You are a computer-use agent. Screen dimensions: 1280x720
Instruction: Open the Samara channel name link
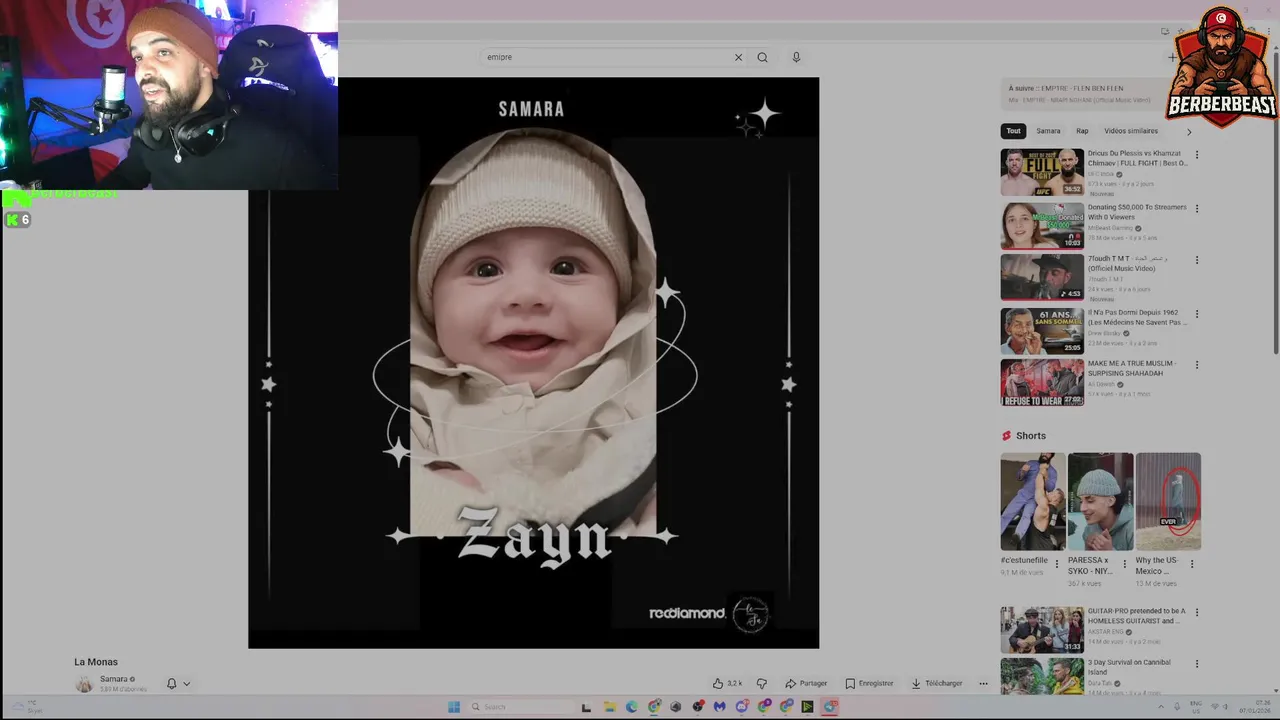coord(113,679)
